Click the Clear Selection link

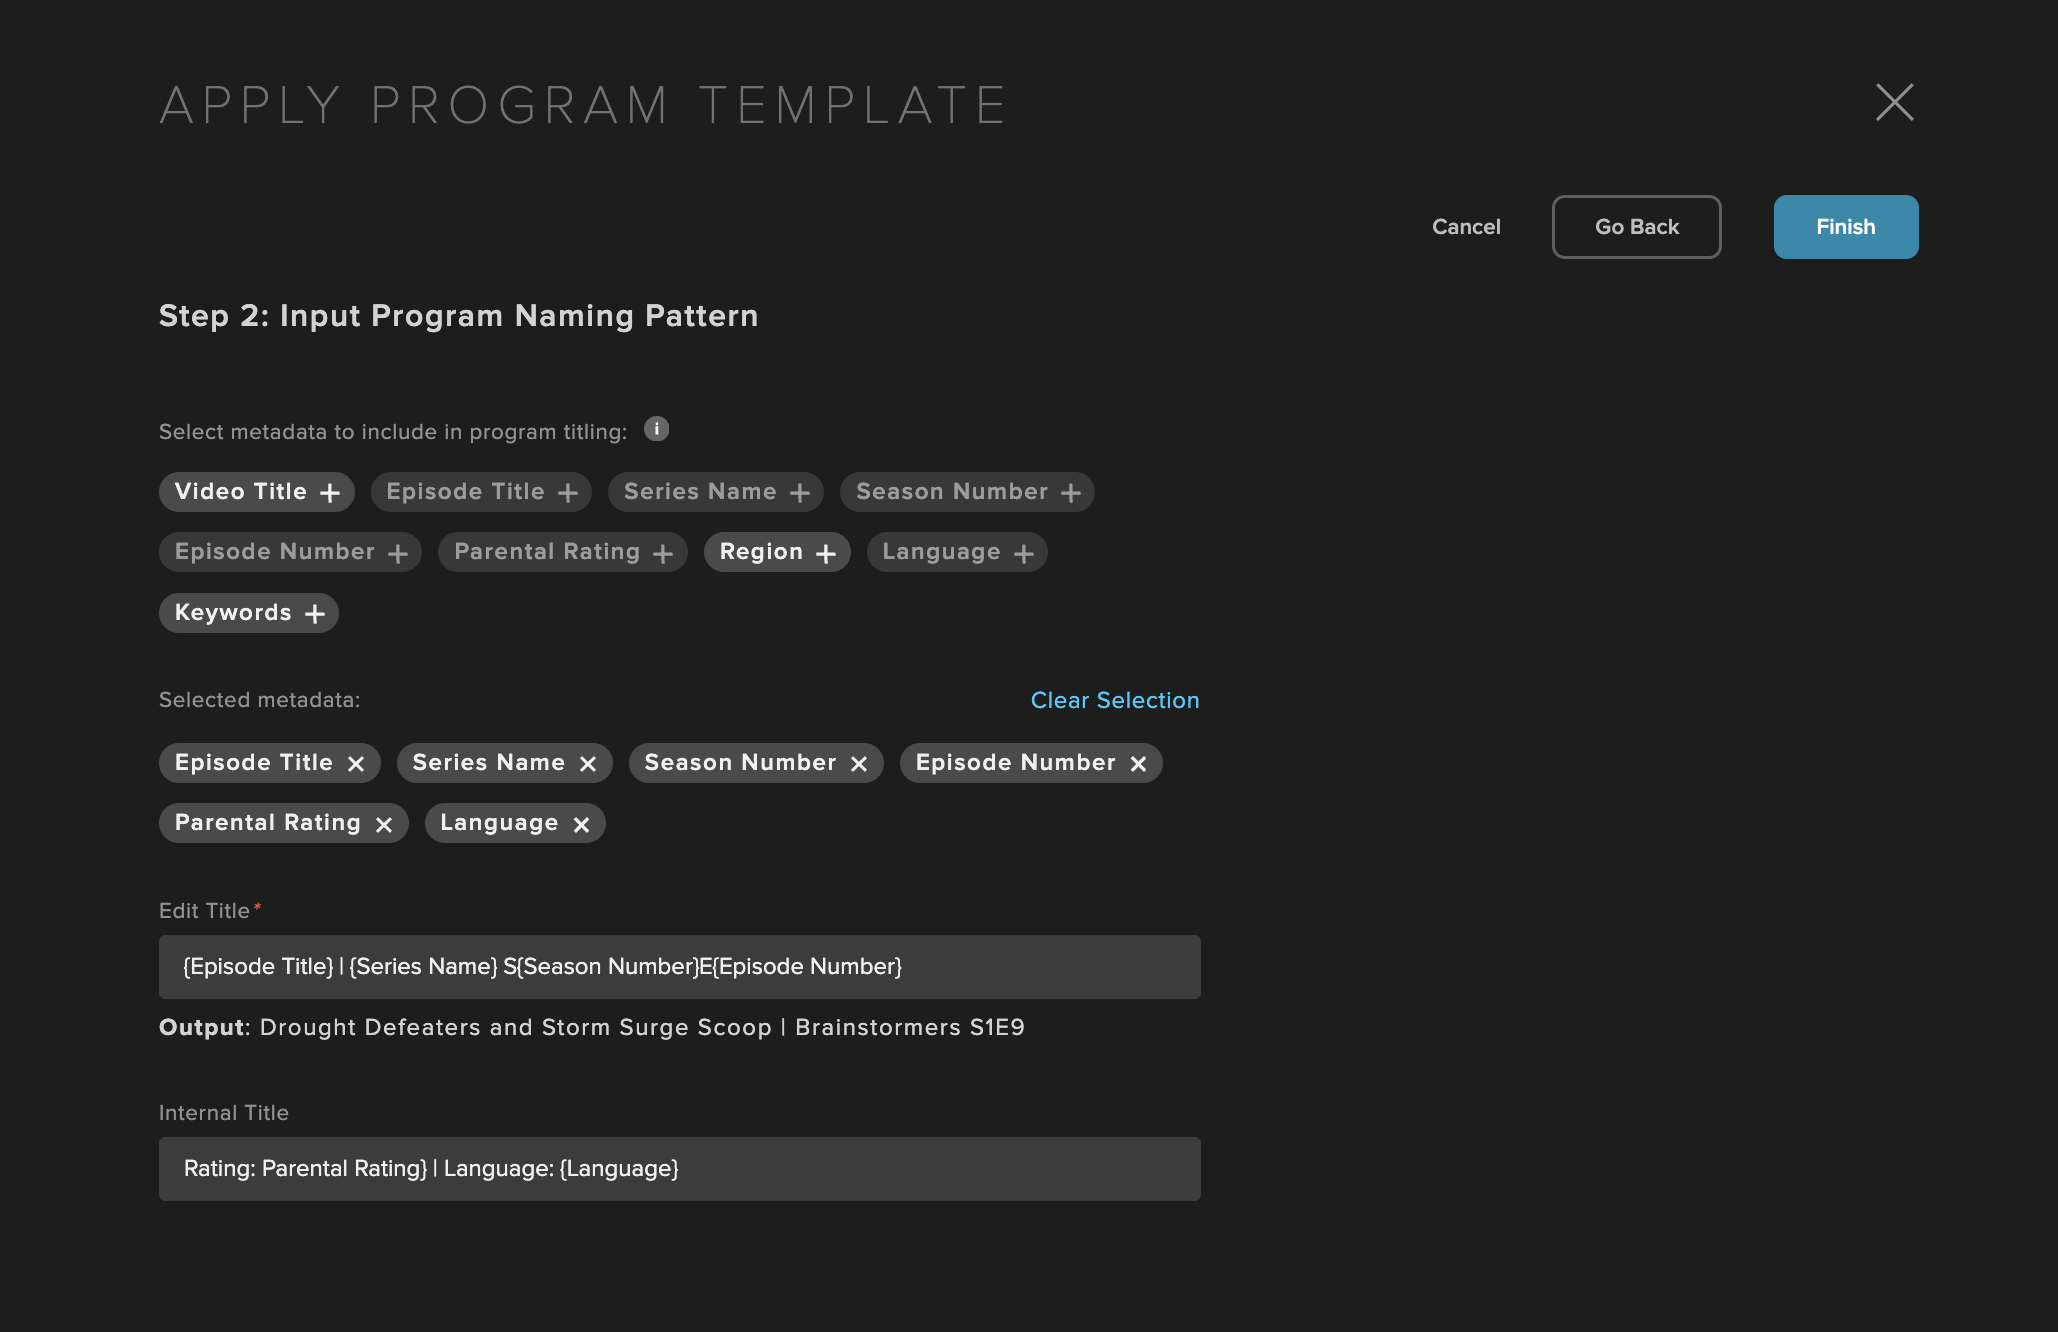(1115, 700)
